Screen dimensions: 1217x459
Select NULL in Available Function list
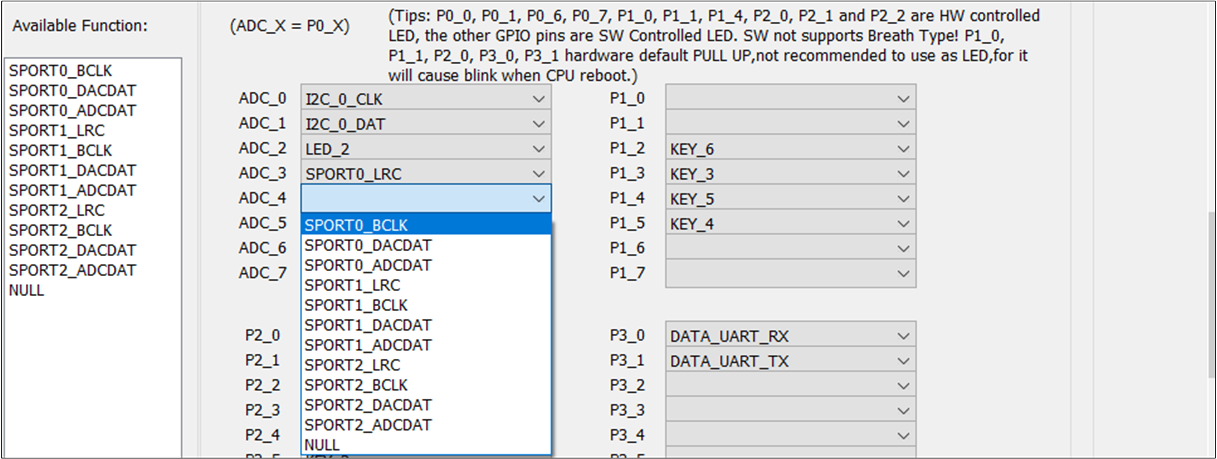point(93,290)
